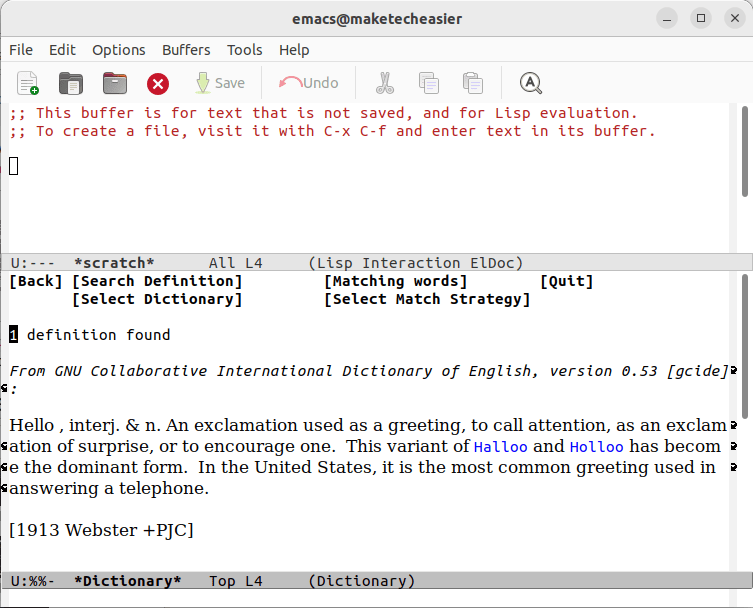The image size is (753, 608).
Task: Place cursor in scratch buffer at cursor box
Action: tap(13, 166)
